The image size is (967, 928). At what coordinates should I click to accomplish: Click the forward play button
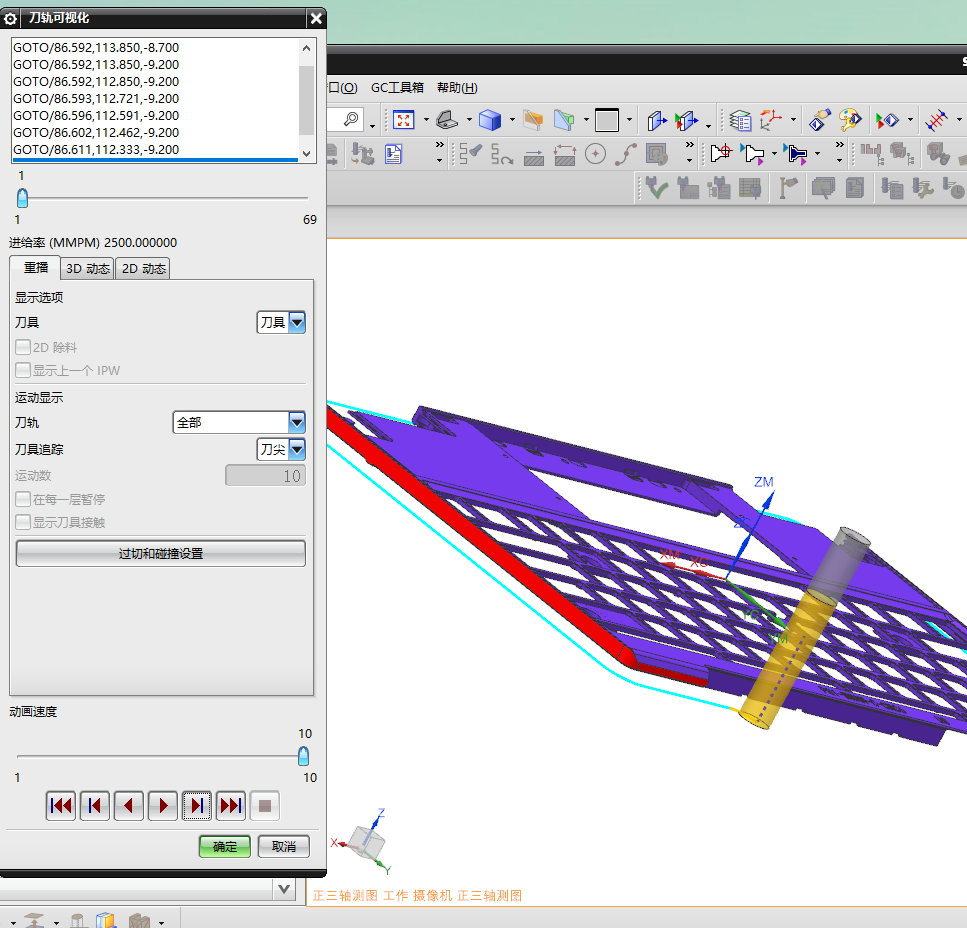coord(163,805)
